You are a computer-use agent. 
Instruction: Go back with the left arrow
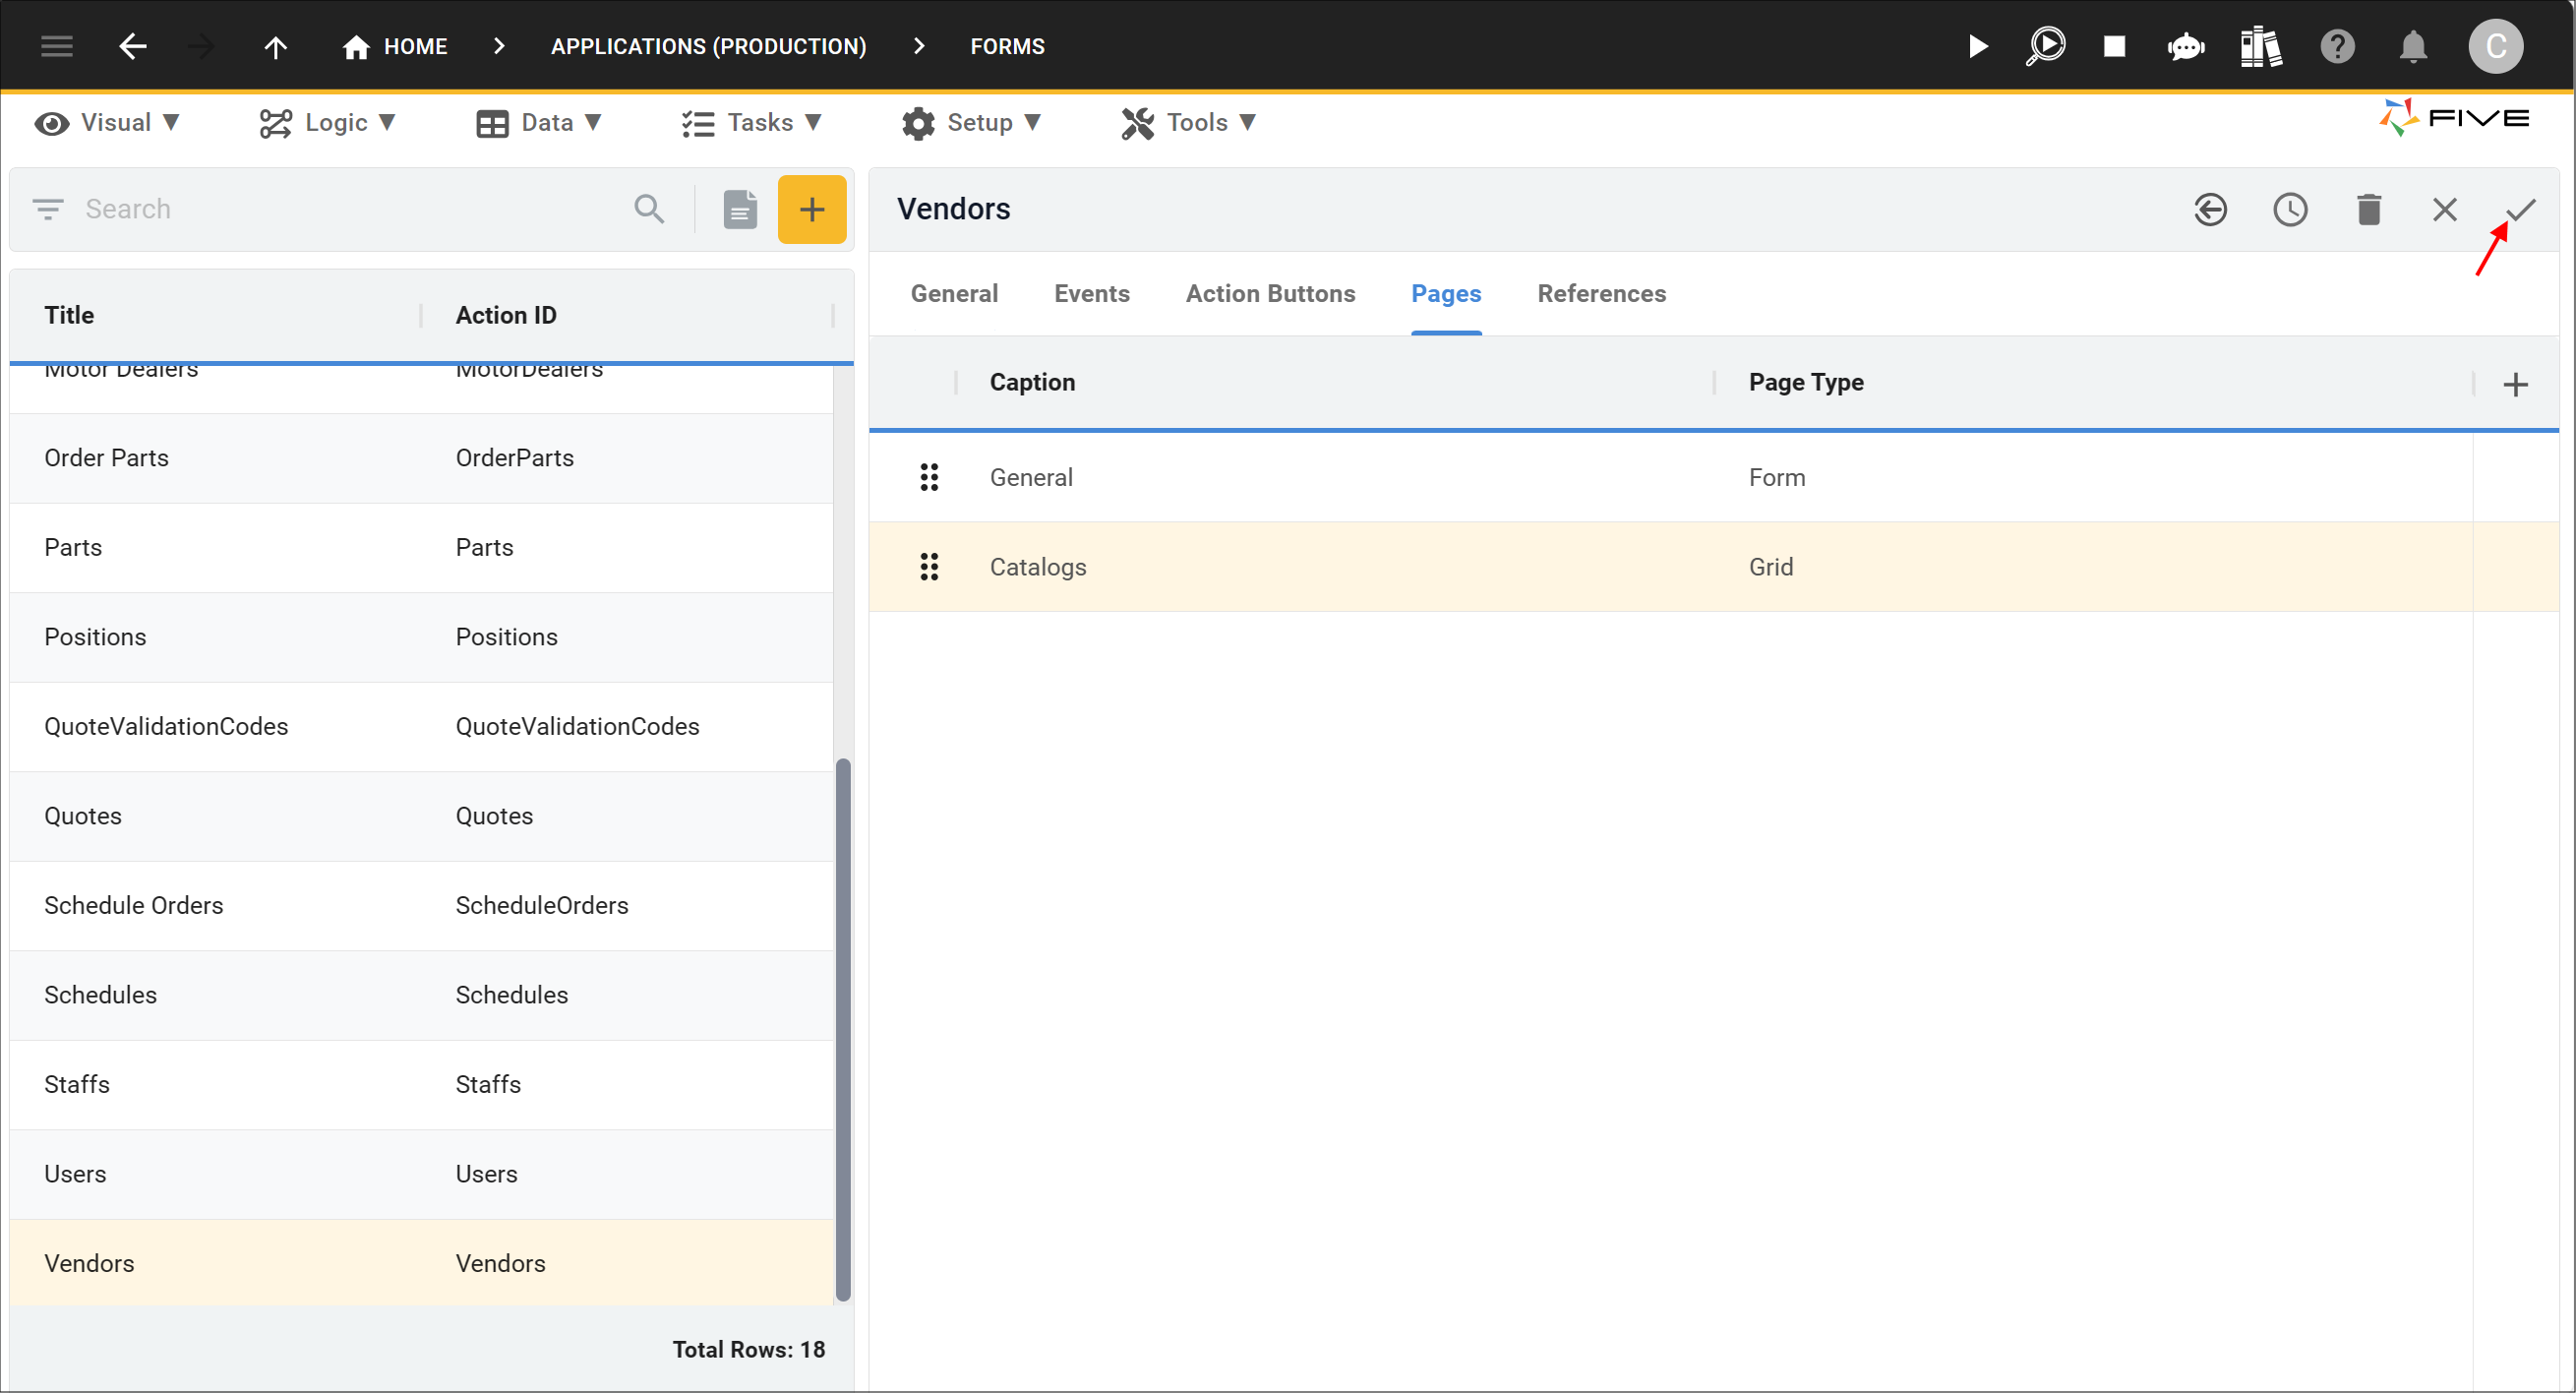[x=132, y=46]
